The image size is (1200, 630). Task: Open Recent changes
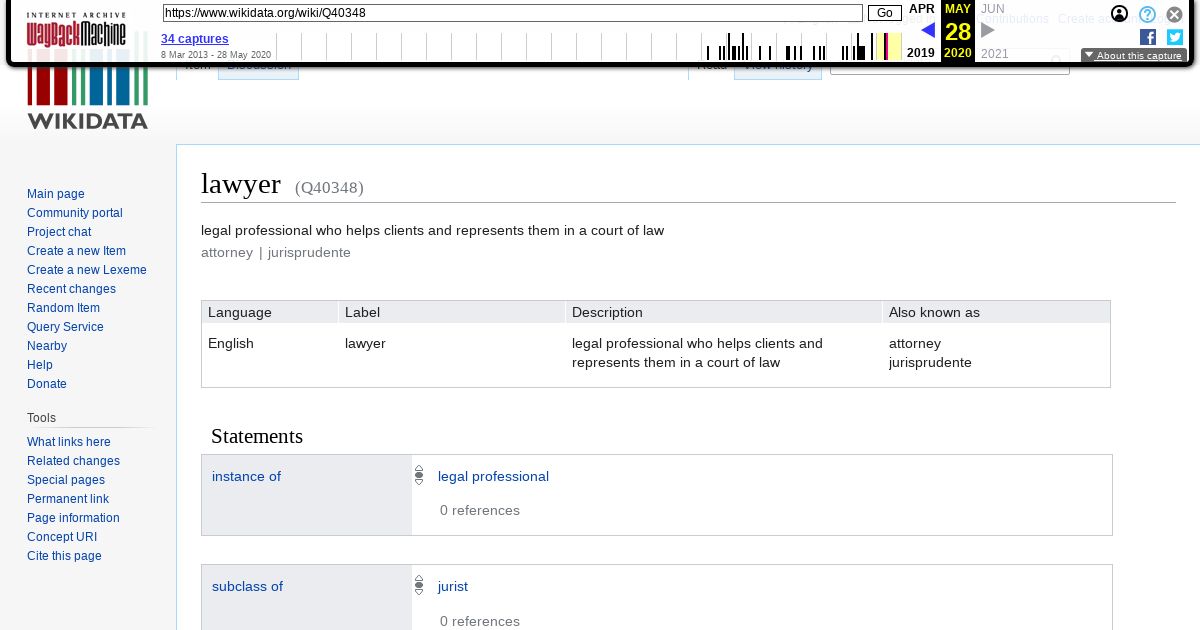point(71,289)
